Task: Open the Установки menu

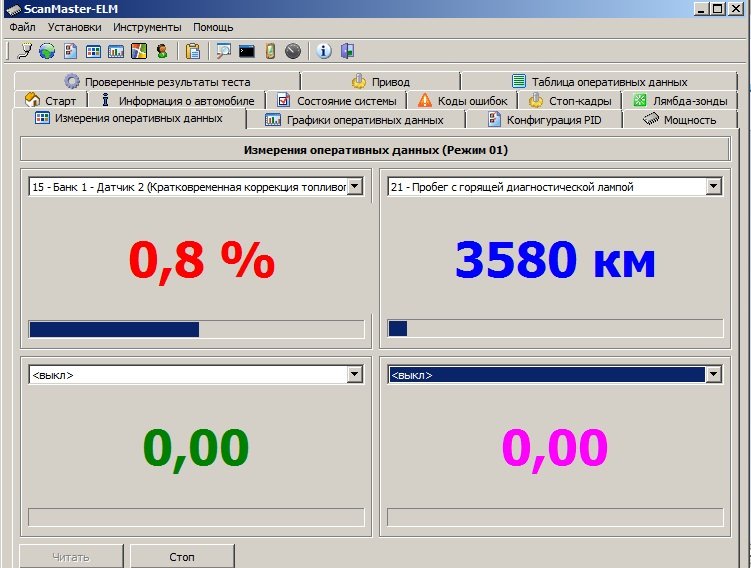Action: [74, 27]
